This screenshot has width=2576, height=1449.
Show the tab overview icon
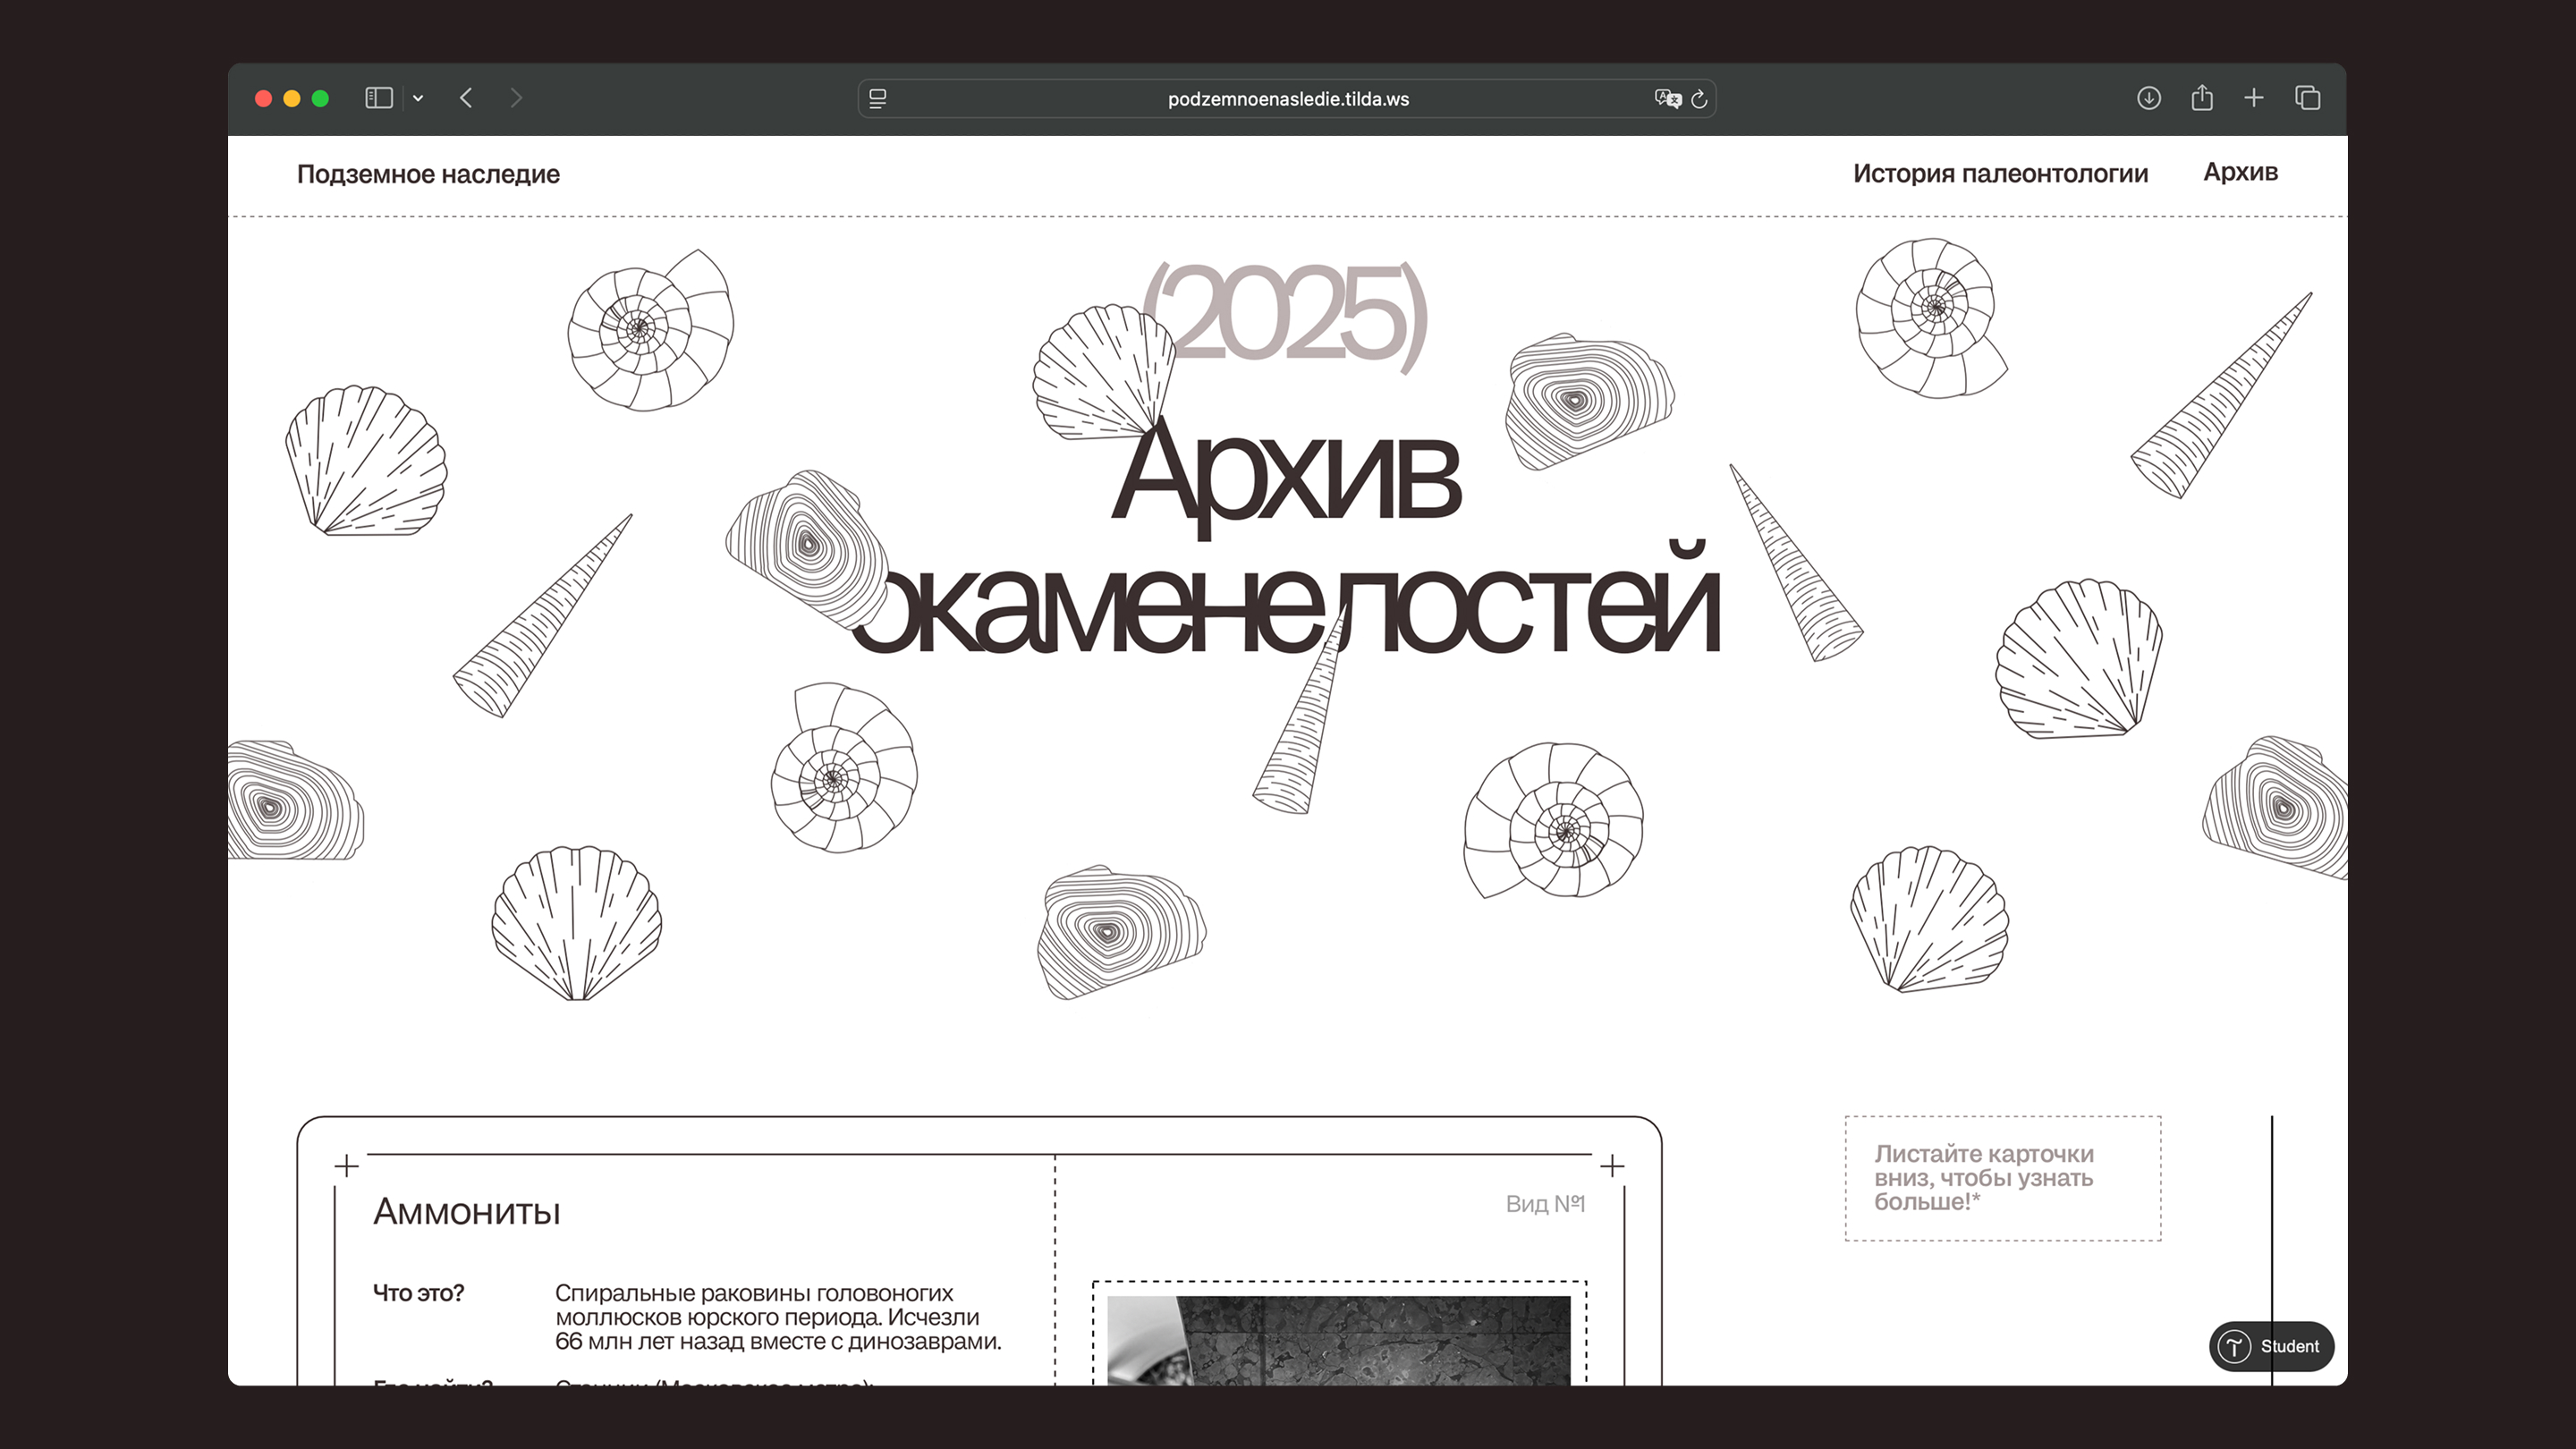click(x=2307, y=98)
